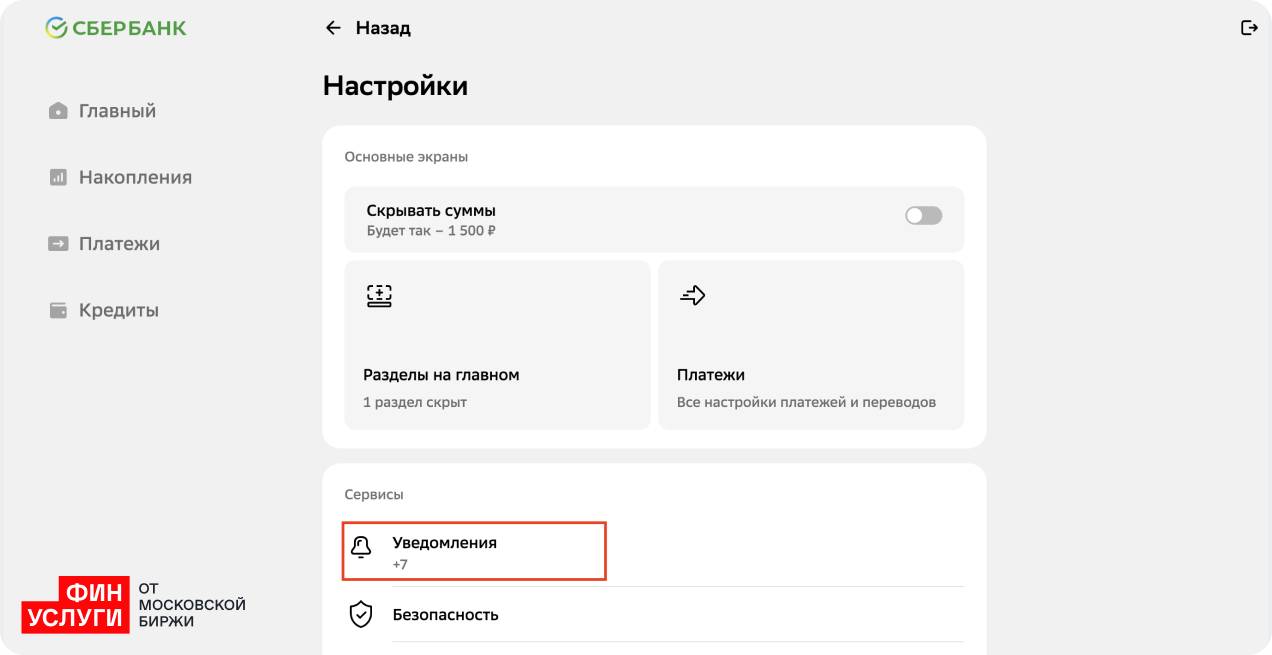1272x655 pixels.
Task: Open the Накопления menu item
Action: [x=135, y=177]
